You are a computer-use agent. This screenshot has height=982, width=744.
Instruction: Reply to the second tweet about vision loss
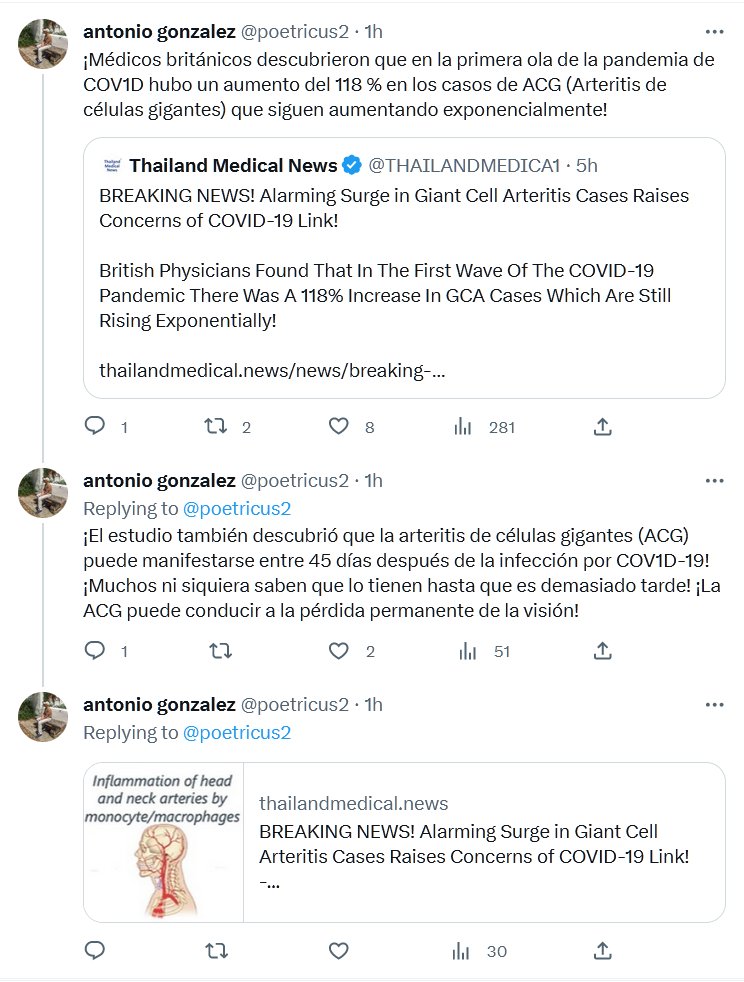95,651
